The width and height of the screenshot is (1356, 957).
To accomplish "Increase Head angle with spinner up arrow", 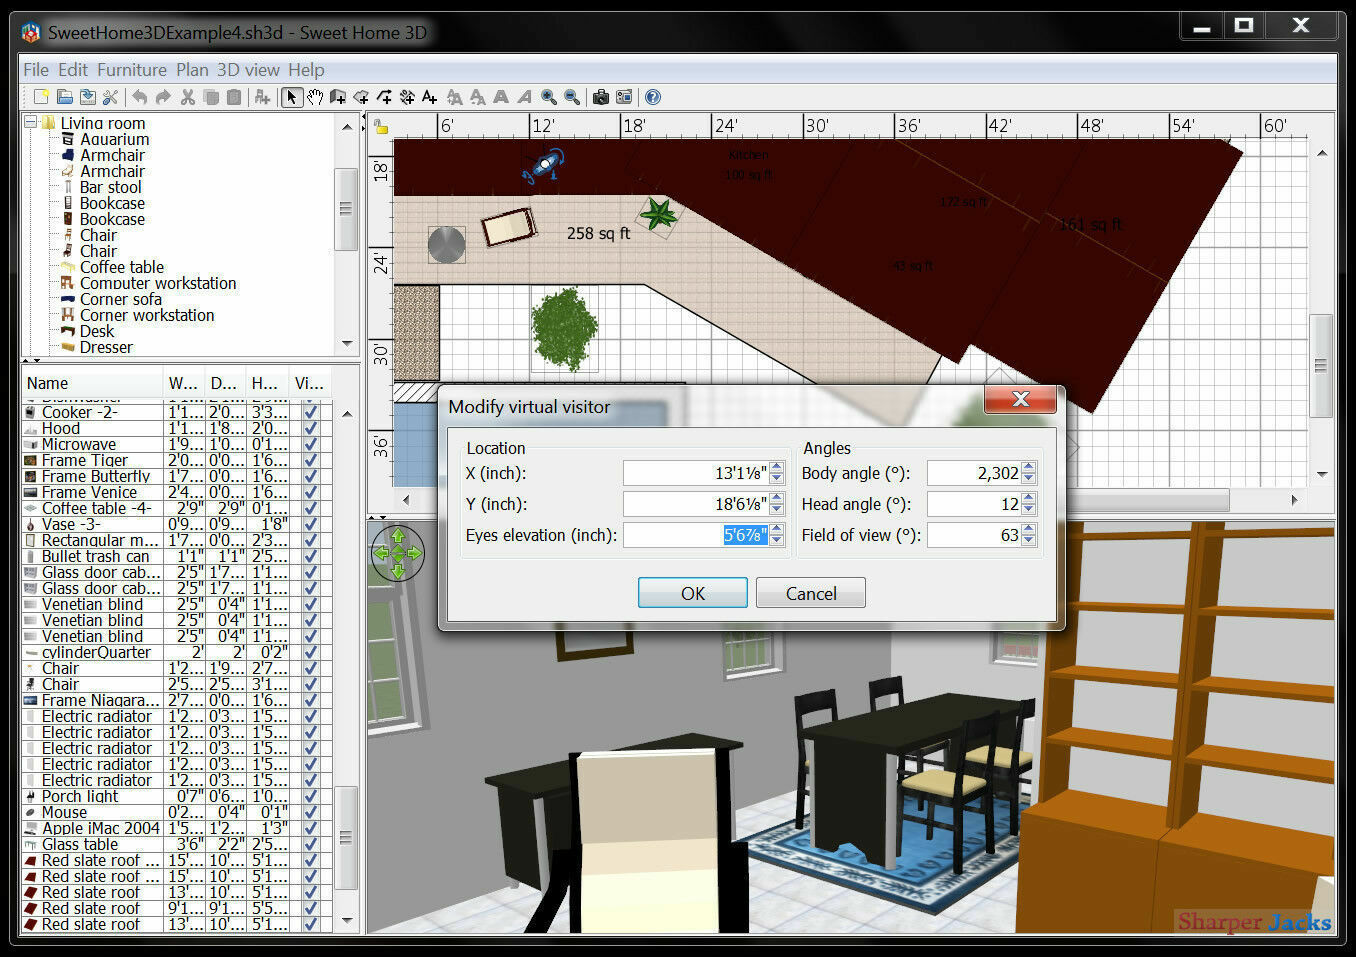I will [1029, 498].
